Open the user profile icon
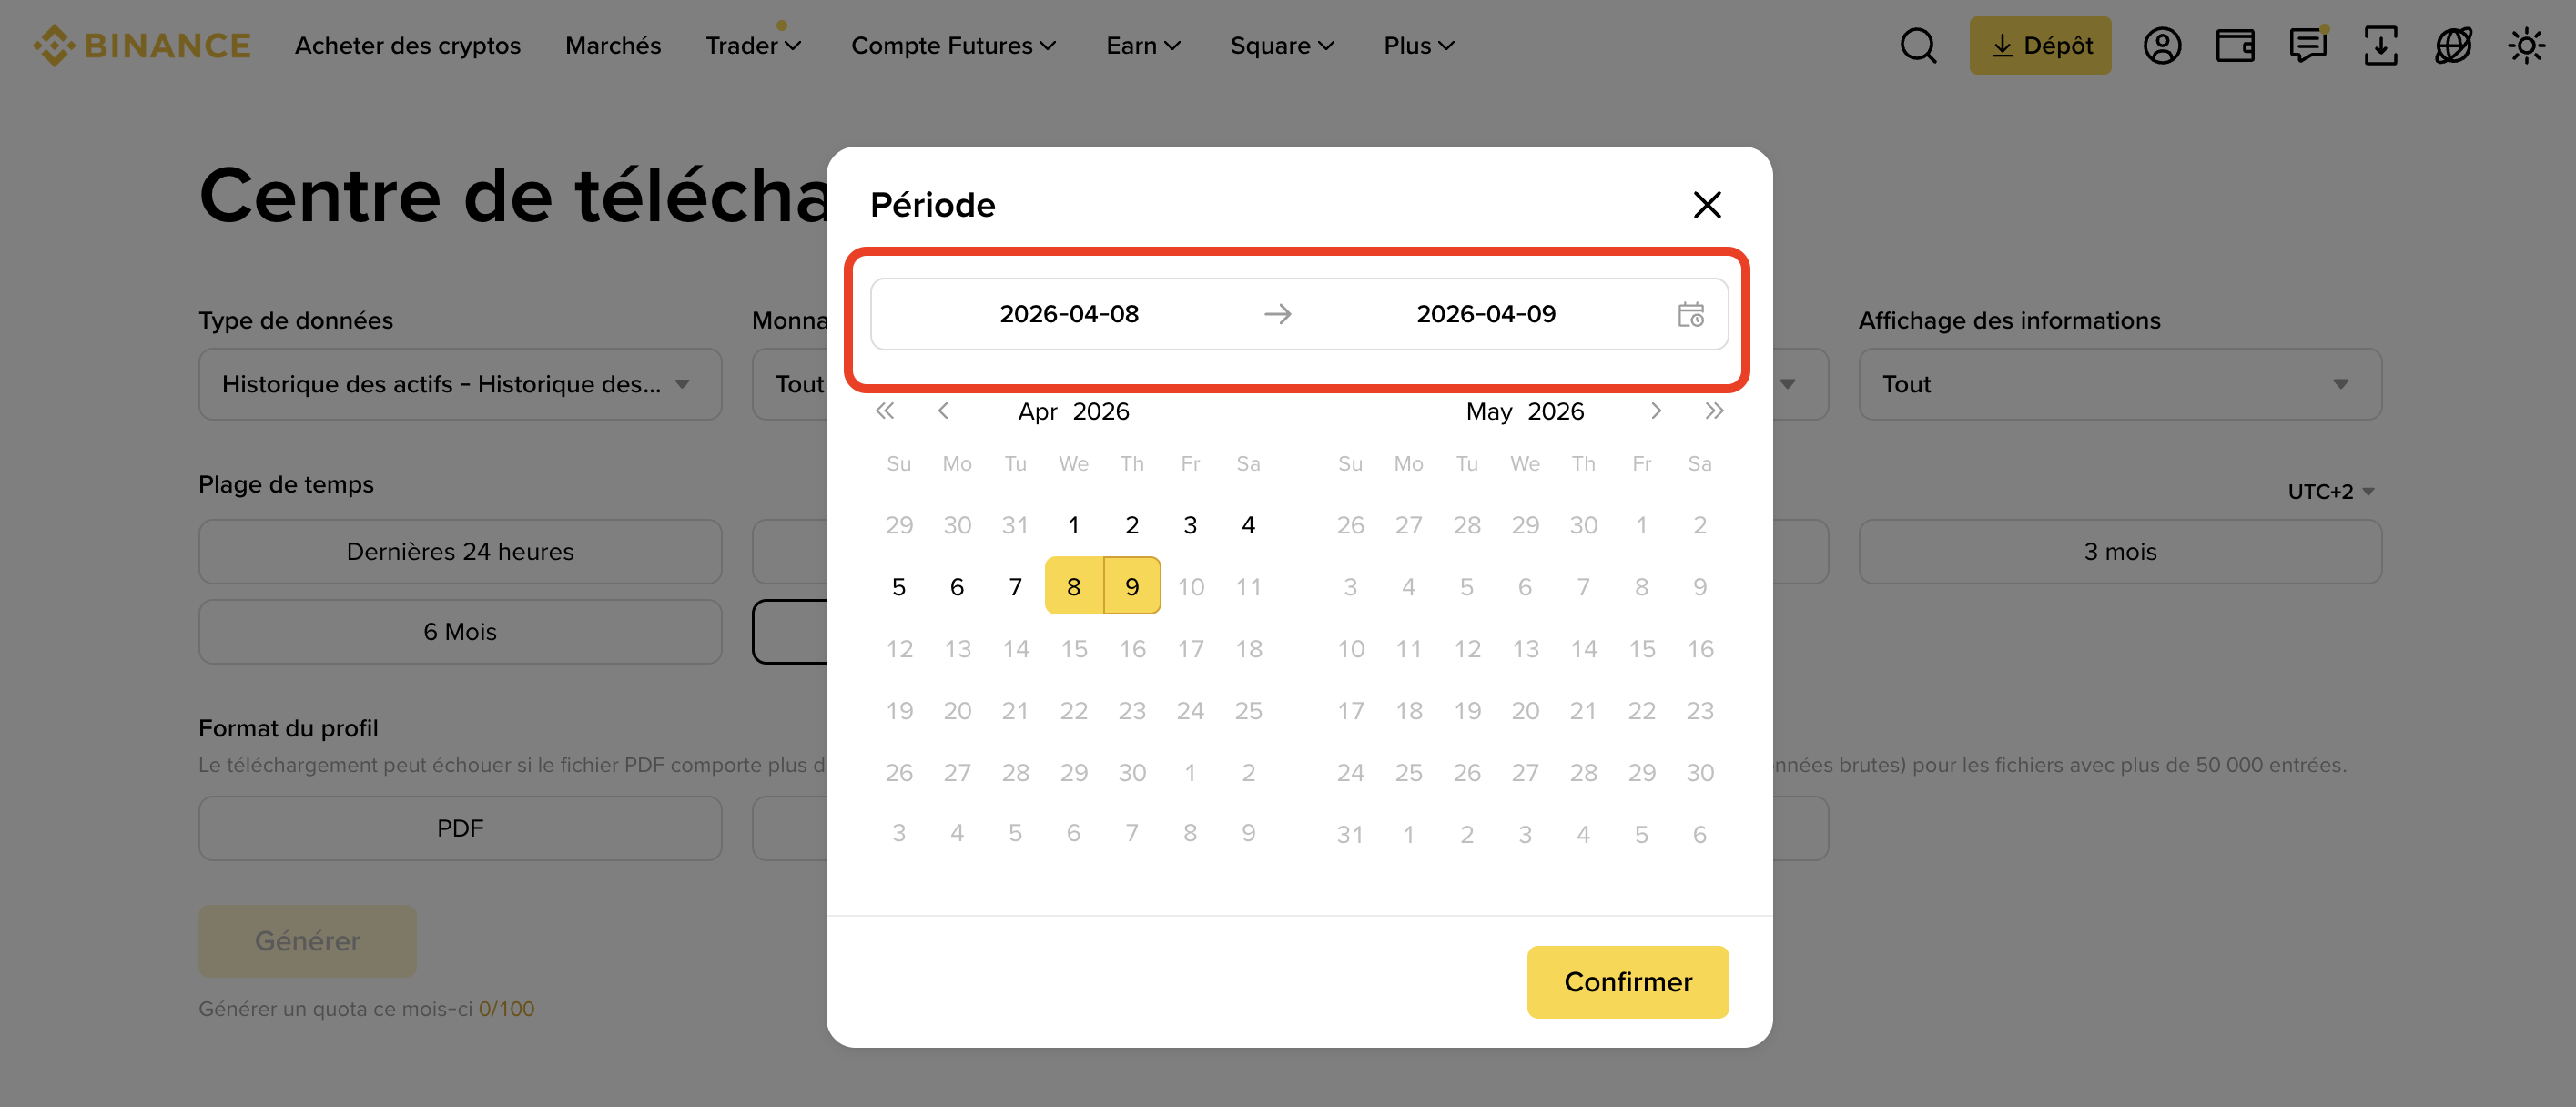Screen dimensions: 2576x1107 coord(2161,46)
